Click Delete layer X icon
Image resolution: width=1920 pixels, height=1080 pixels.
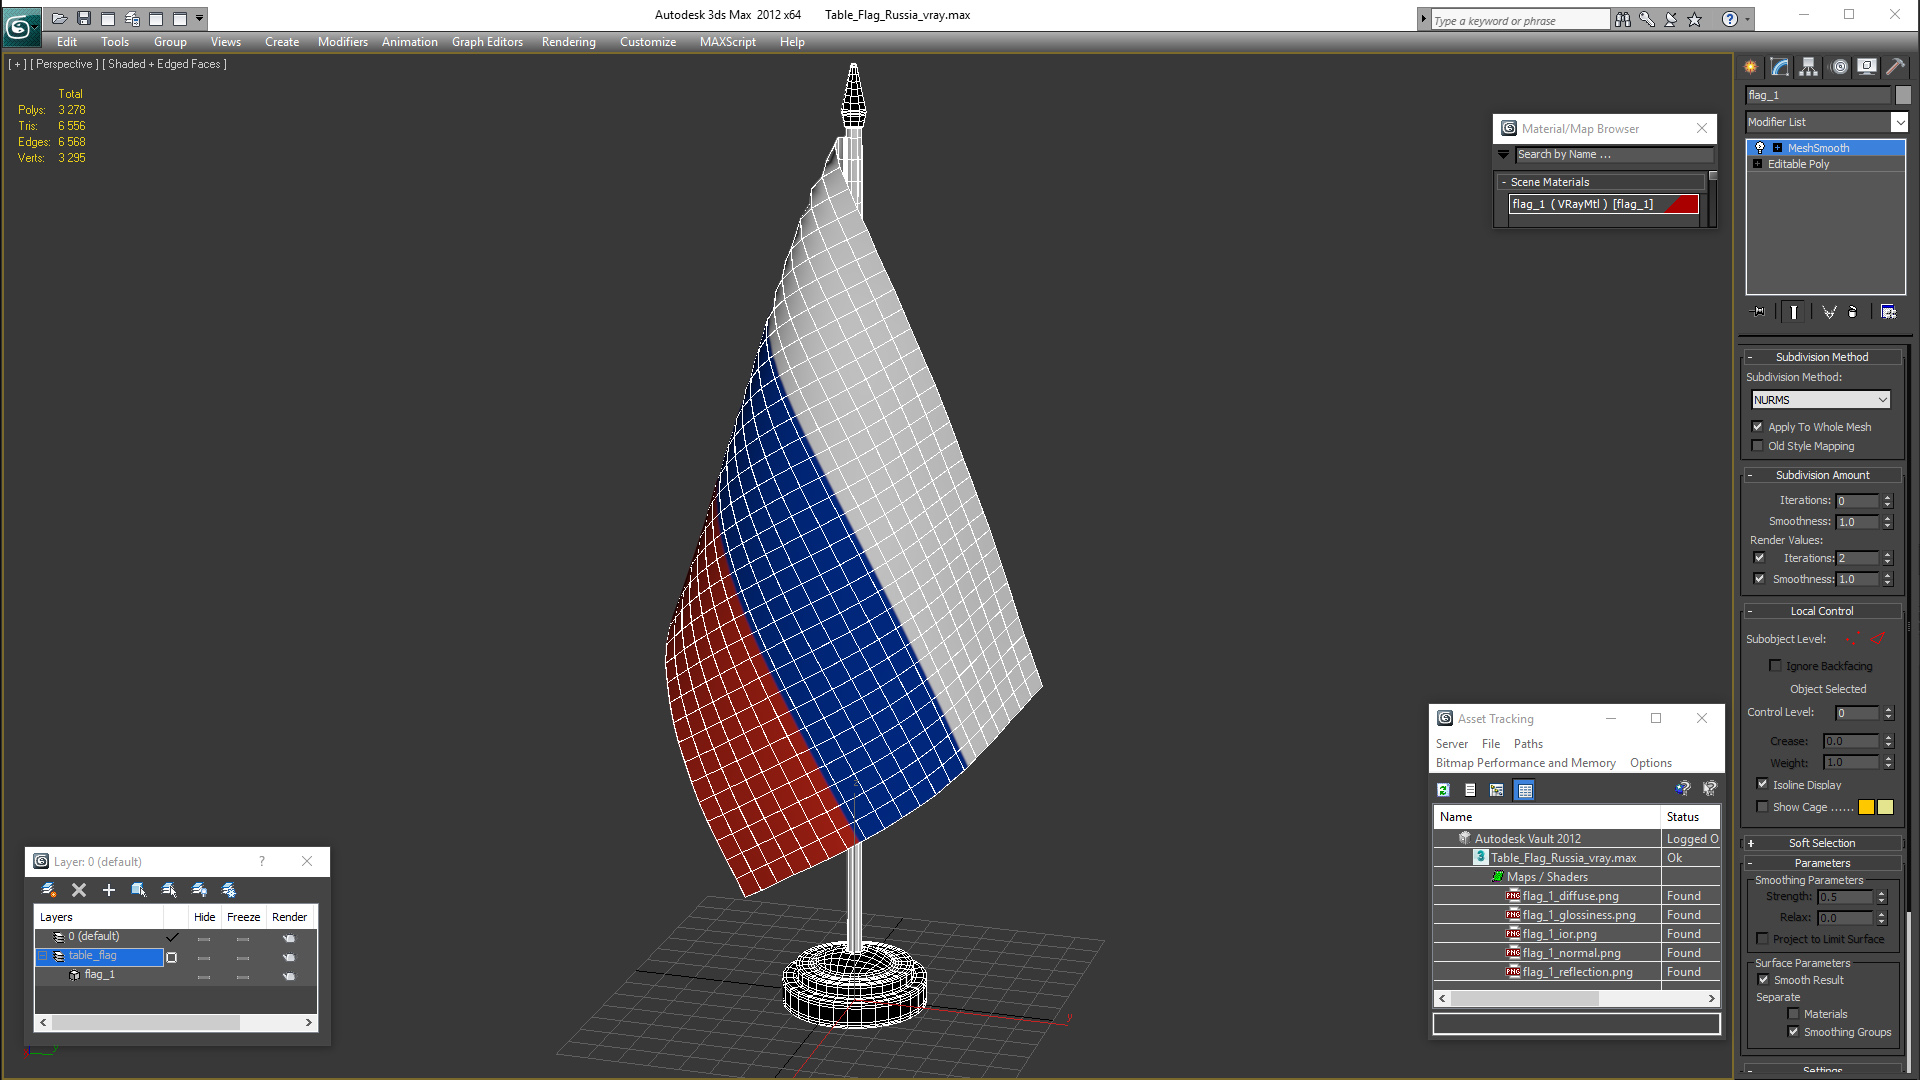click(x=79, y=890)
